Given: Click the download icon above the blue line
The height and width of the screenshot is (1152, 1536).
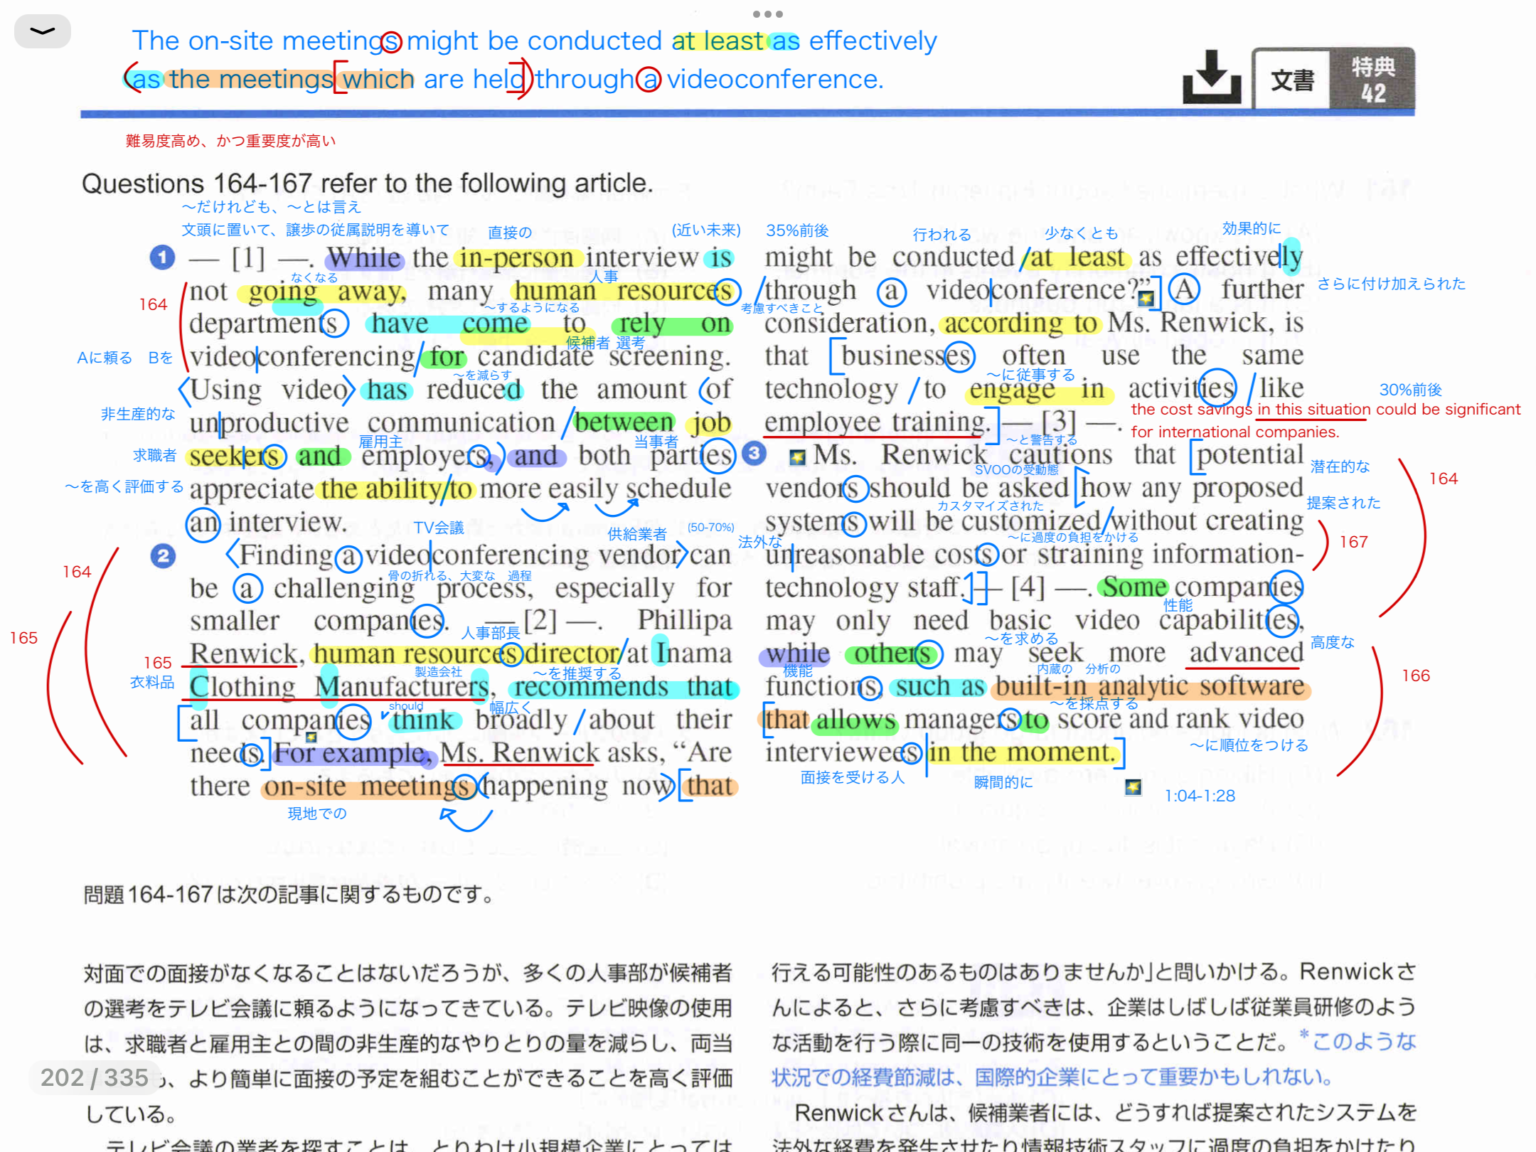Looking at the screenshot, I should 1211,75.
